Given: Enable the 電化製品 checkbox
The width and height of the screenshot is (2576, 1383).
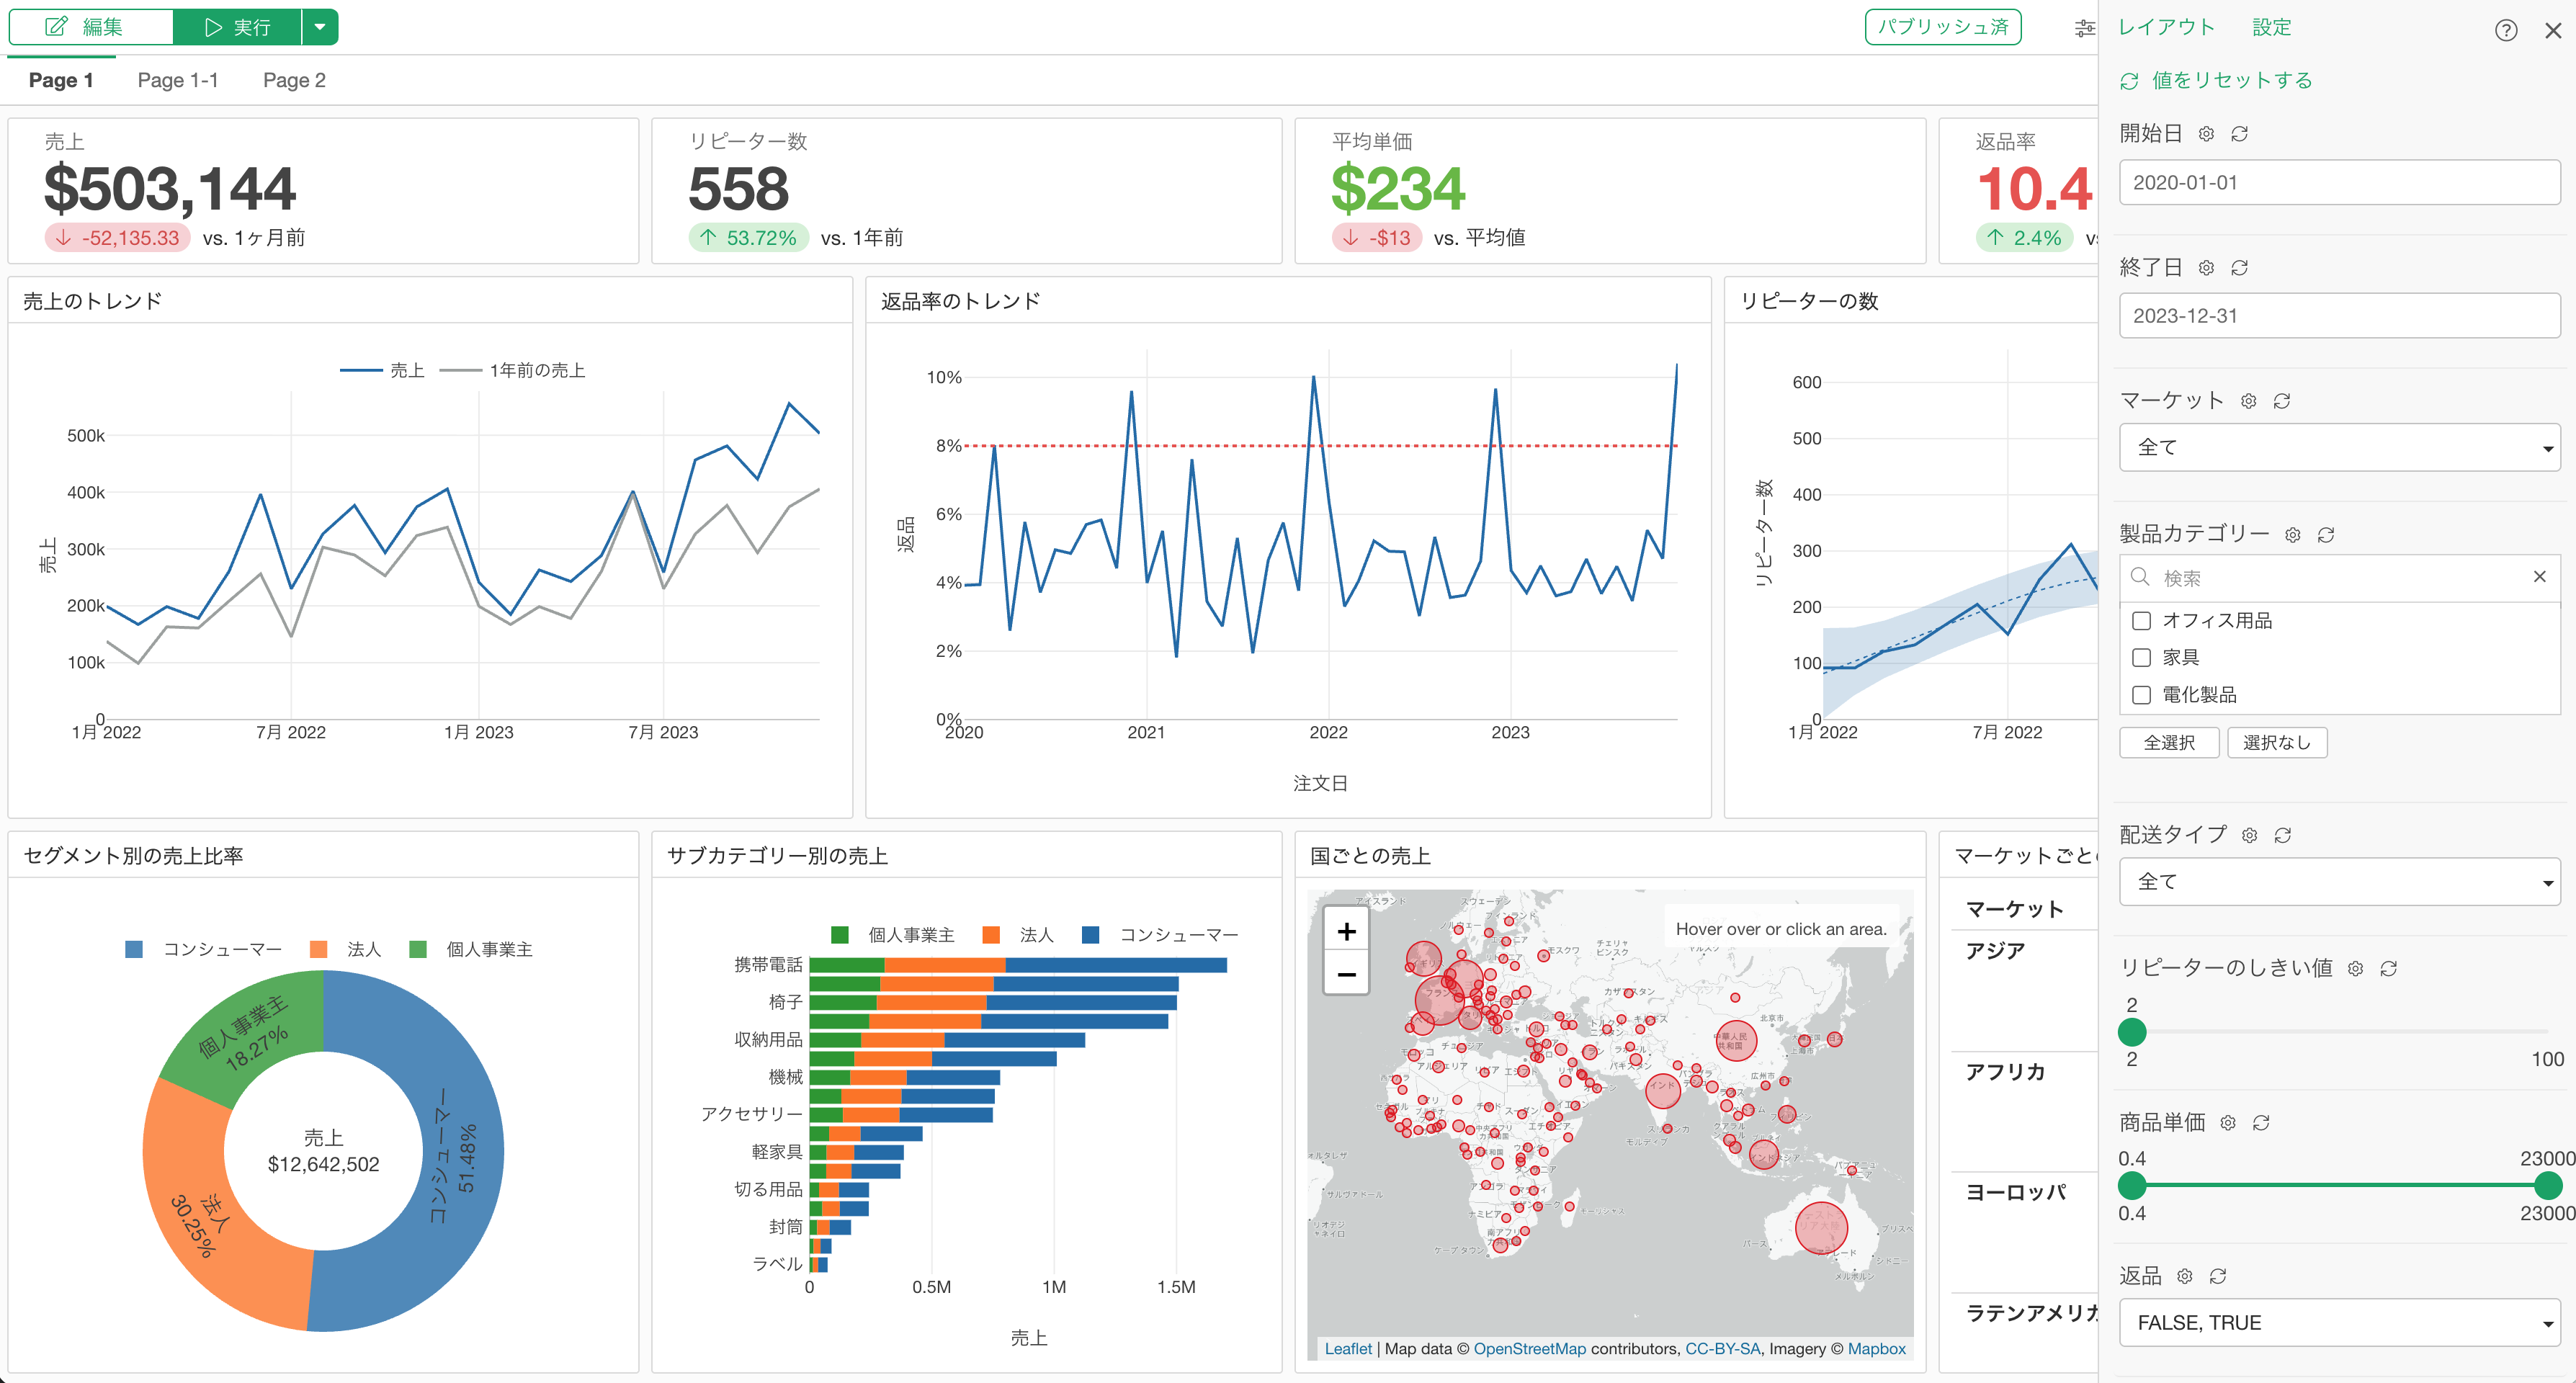Looking at the screenshot, I should point(2141,695).
